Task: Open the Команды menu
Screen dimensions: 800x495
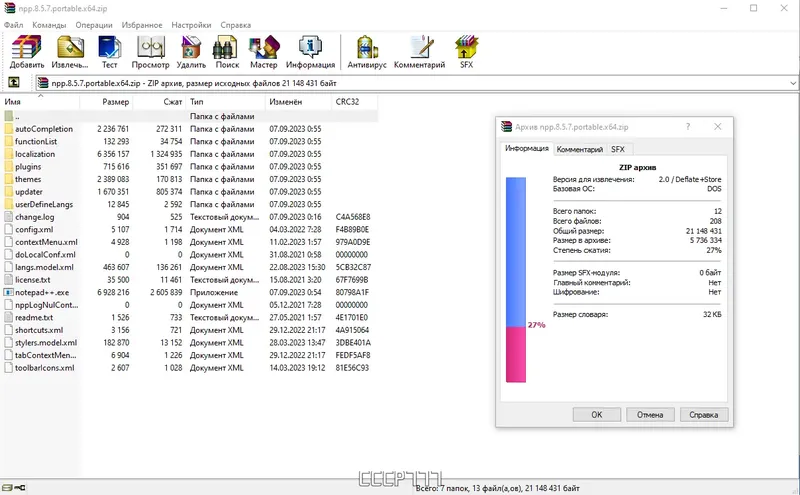Action: 49,24
